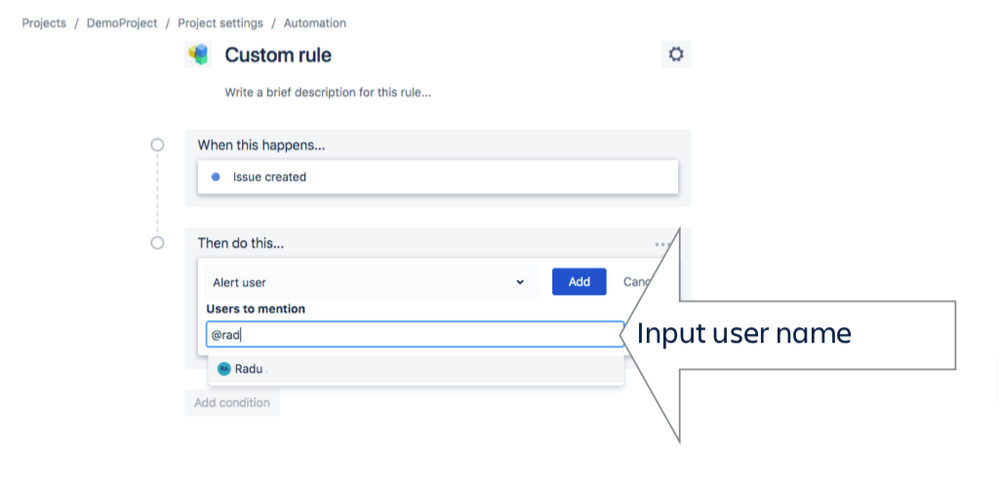Click the cube project icon beside Custom rule
This screenshot has height=497, width=999.
click(198, 54)
